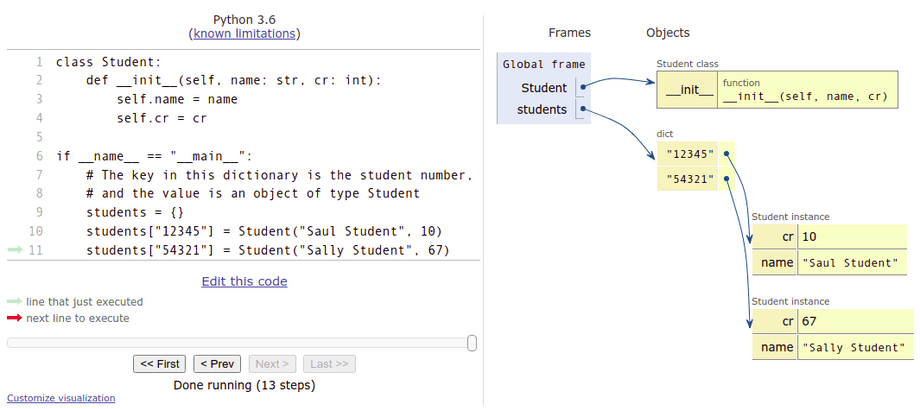Open Customize visualization link
The width and height of the screenshot is (920, 409).
coord(61,398)
